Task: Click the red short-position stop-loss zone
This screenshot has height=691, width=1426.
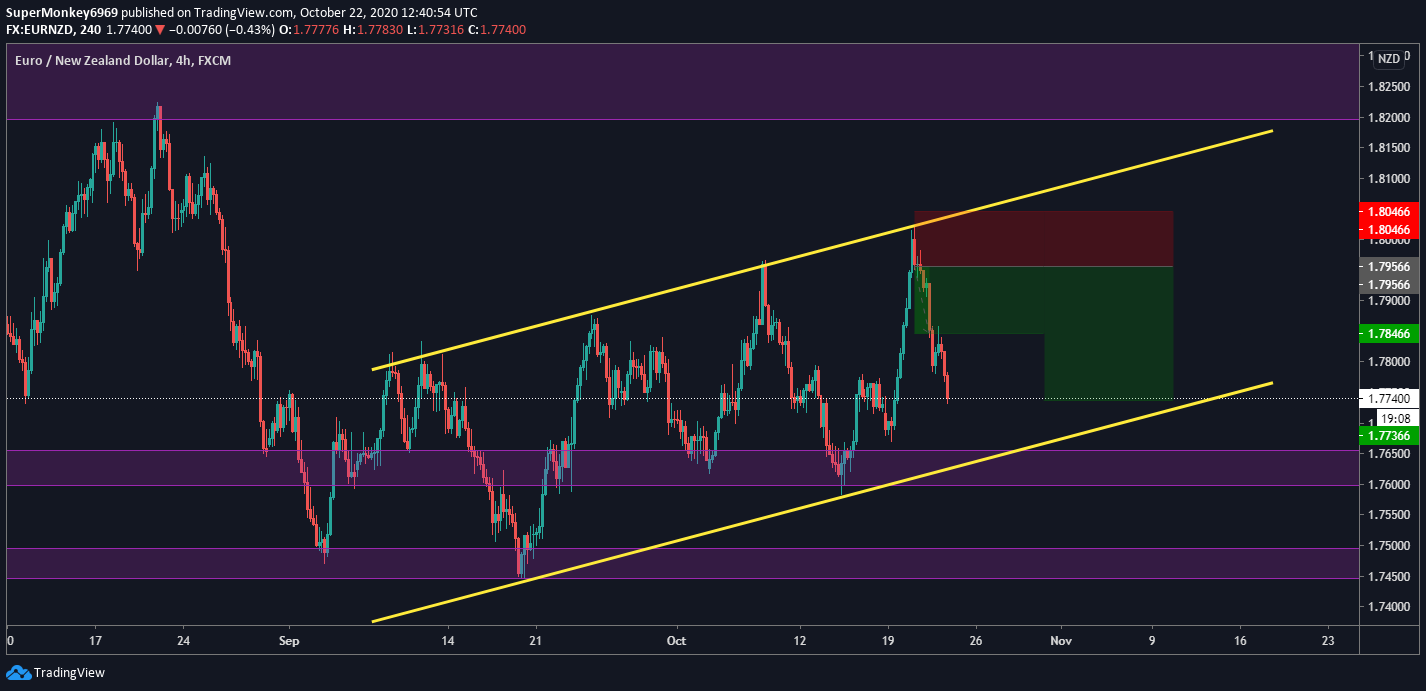Action: (1043, 238)
